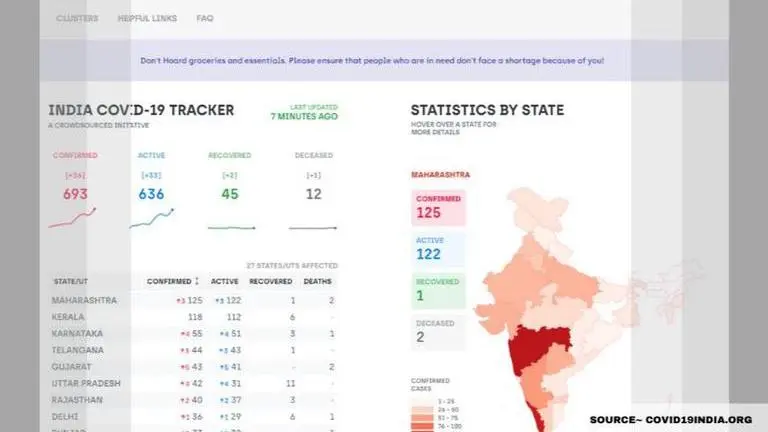The width and height of the screenshot is (768, 432).
Task: Sort table by Recovered column header
Action: 270,281
